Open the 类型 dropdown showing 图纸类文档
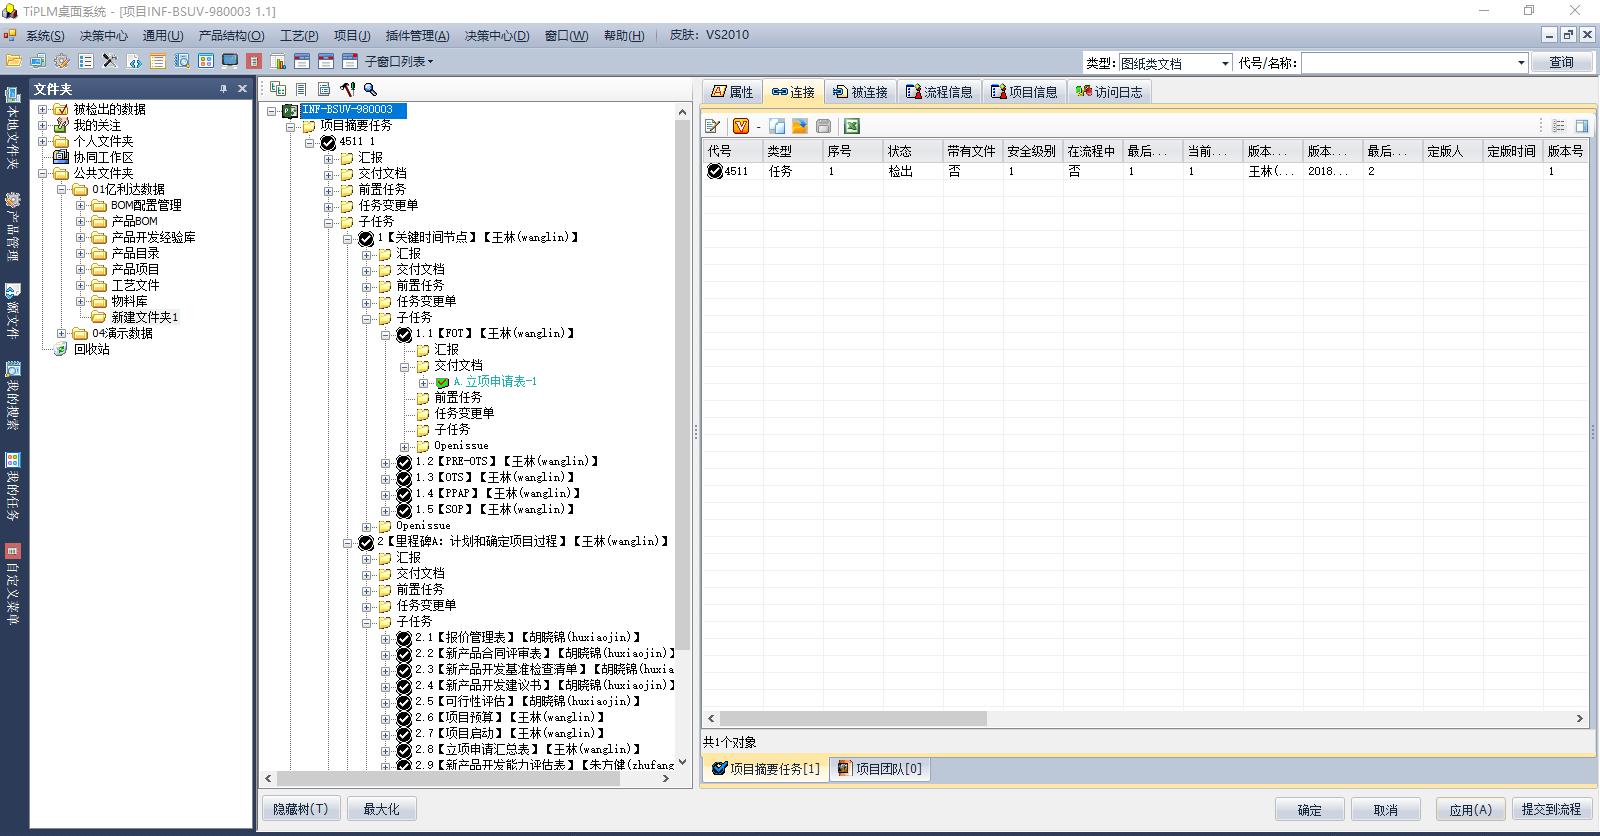This screenshot has height=836, width=1600. (1225, 63)
